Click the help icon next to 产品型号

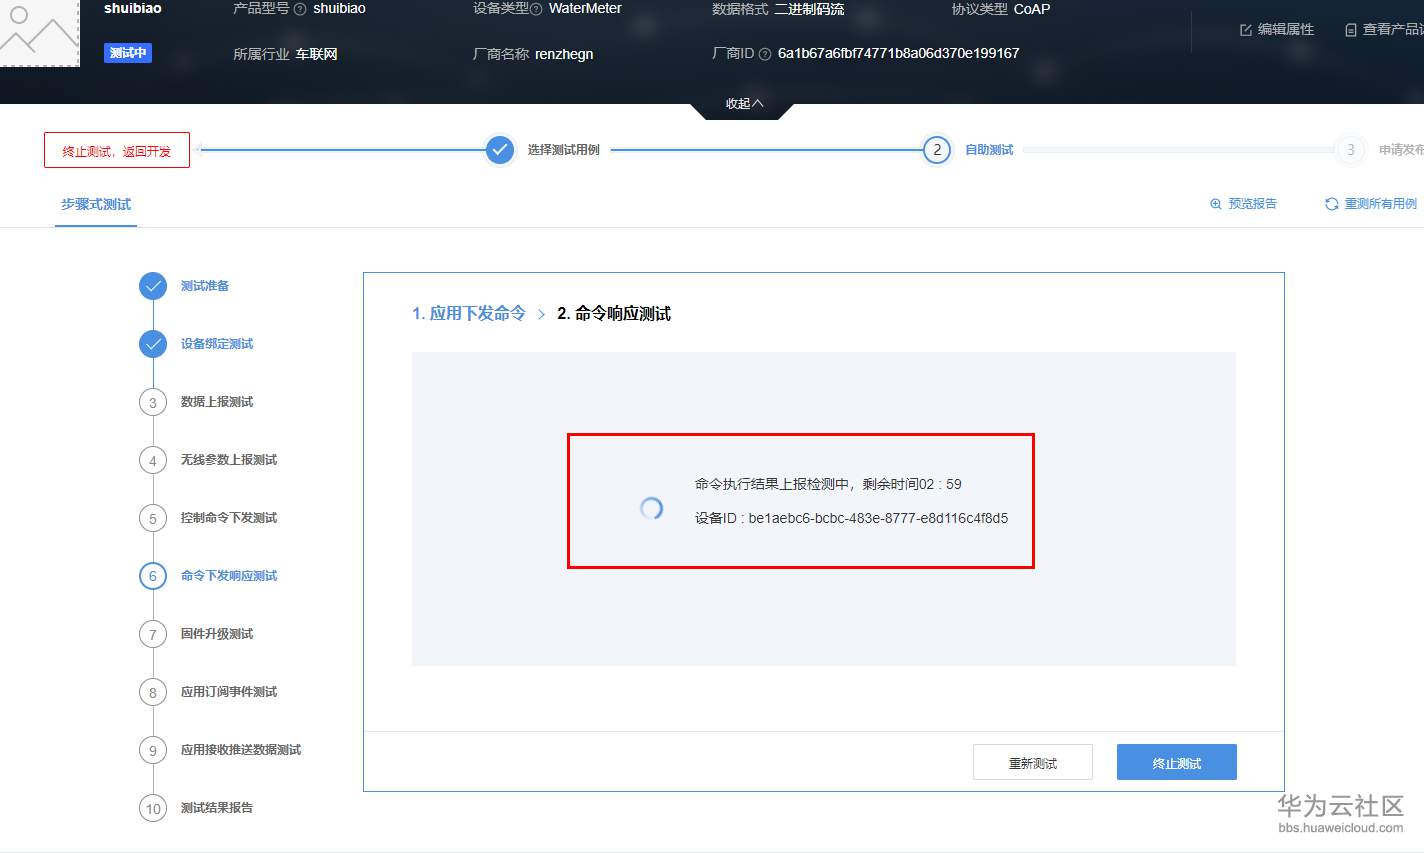[300, 9]
